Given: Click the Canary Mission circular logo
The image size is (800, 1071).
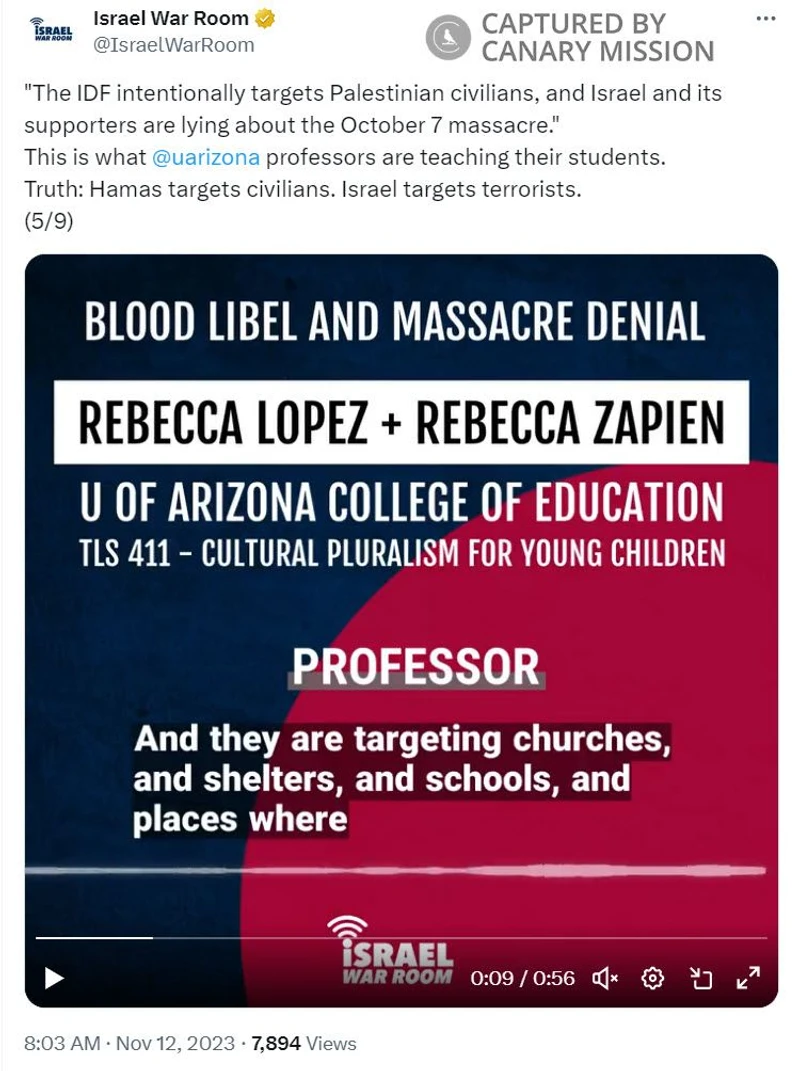Looking at the screenshot, I should [448, 37].
